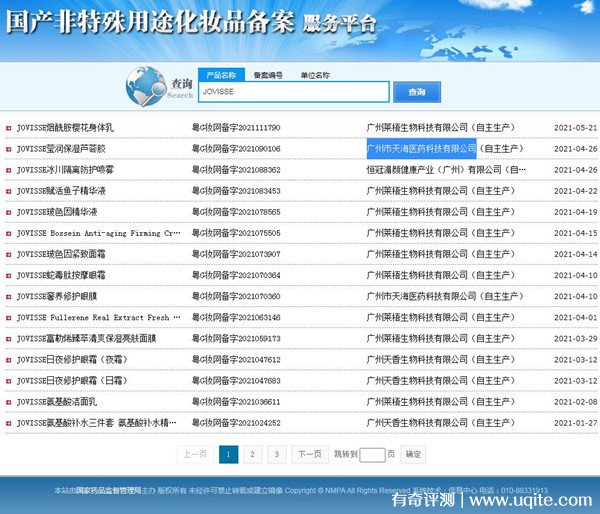Click red bullet icon beside JOVISSE氨基酸洁面乳
The width and height of the screenshot is (600, 514).
coord(9,401)
